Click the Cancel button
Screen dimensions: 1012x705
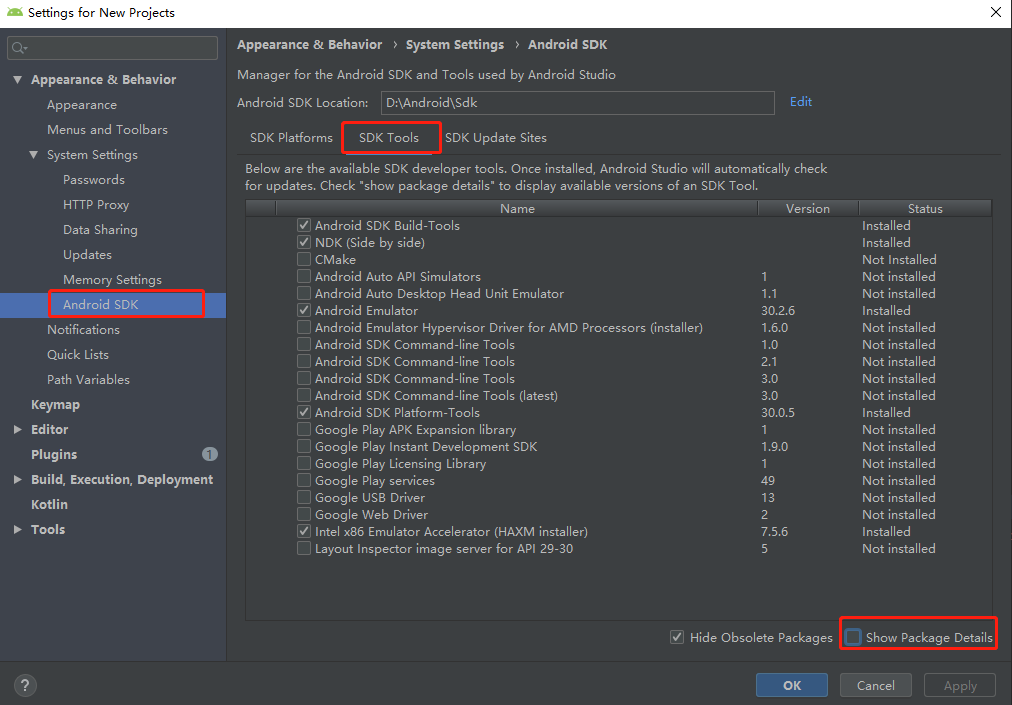pos(876,686)
